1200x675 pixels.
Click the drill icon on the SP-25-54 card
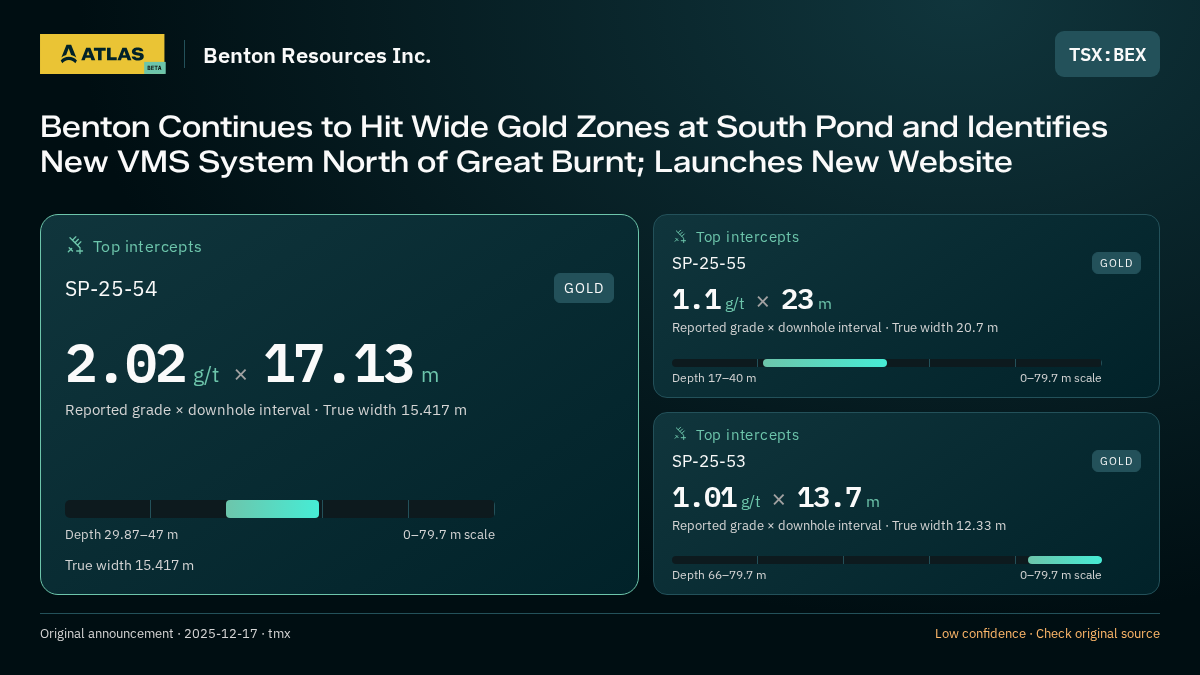click(x=75, y=245)
